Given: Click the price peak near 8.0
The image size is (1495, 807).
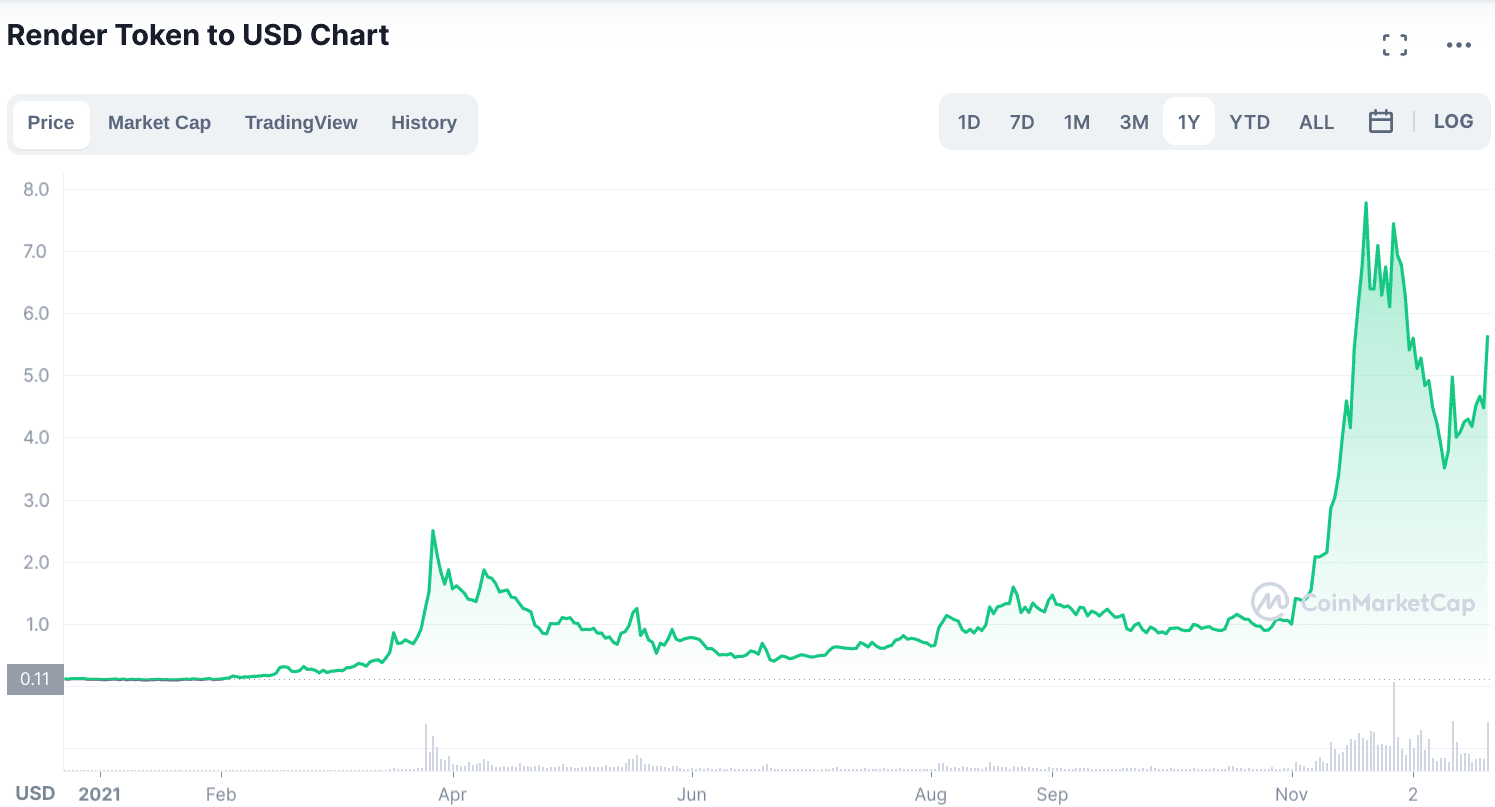Looking at the screenshot, I should 1365,204.
